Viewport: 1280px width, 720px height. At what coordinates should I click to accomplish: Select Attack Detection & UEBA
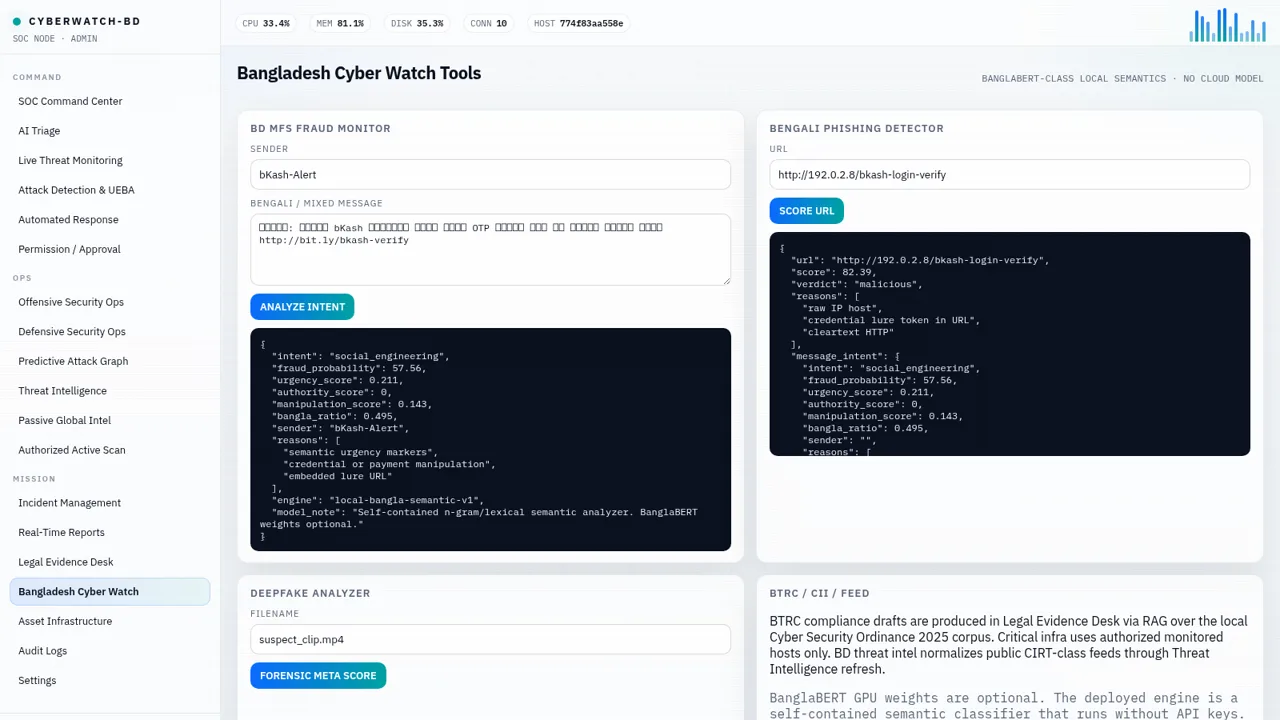[110, 190]
